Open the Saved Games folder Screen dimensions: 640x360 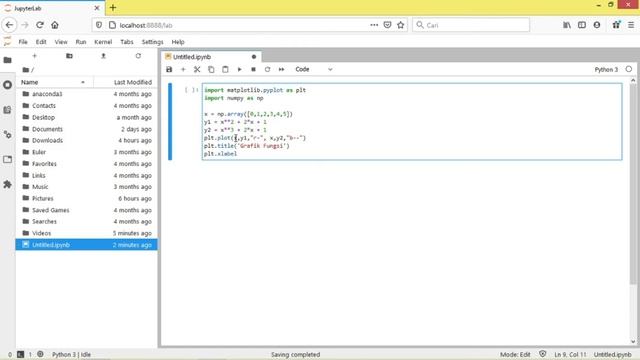pyautogui.click(x=86, y=210)
